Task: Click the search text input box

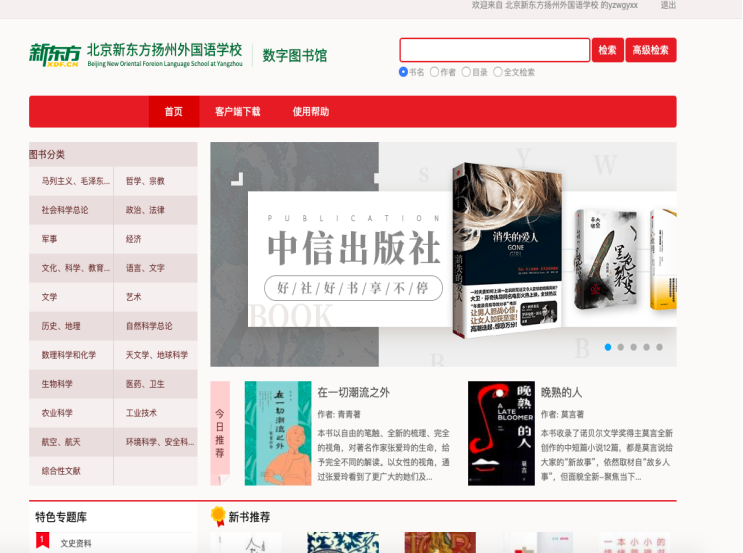Action: click(495, 50)
